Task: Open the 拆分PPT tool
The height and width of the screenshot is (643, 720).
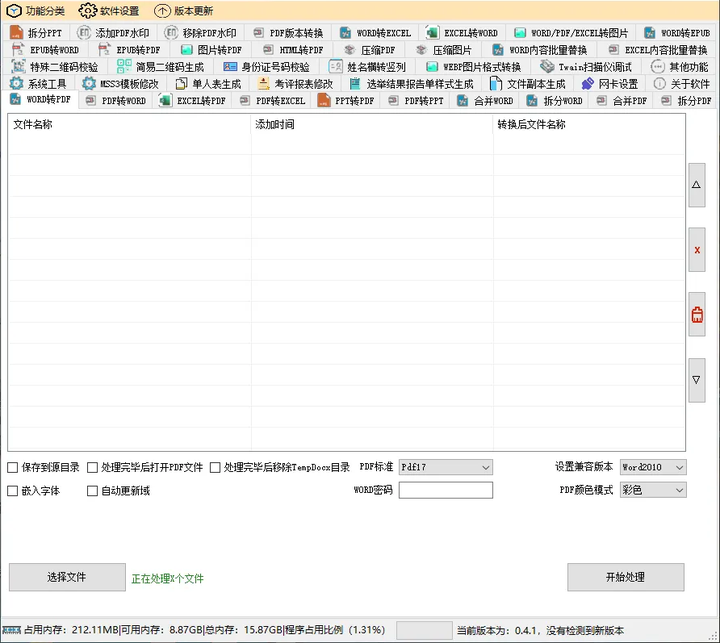Action: [x=35, y=33]
